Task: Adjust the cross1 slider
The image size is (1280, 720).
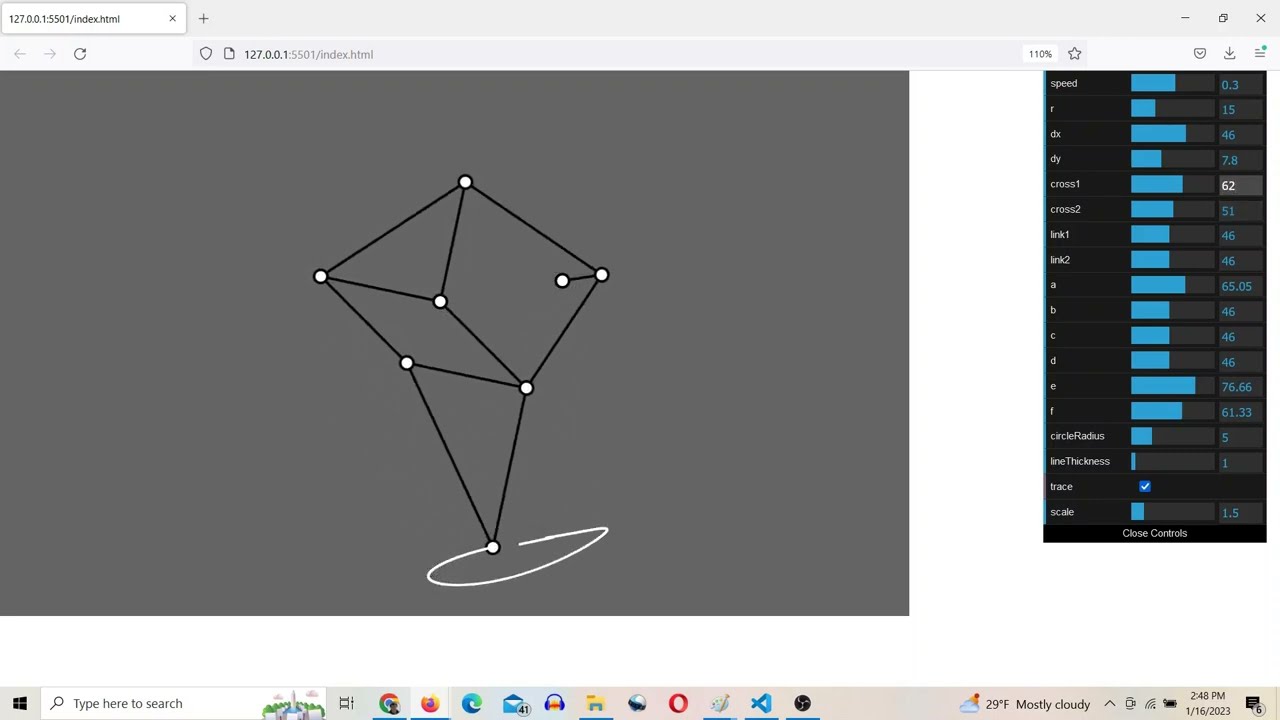Action: click(x=1173, y=184)
